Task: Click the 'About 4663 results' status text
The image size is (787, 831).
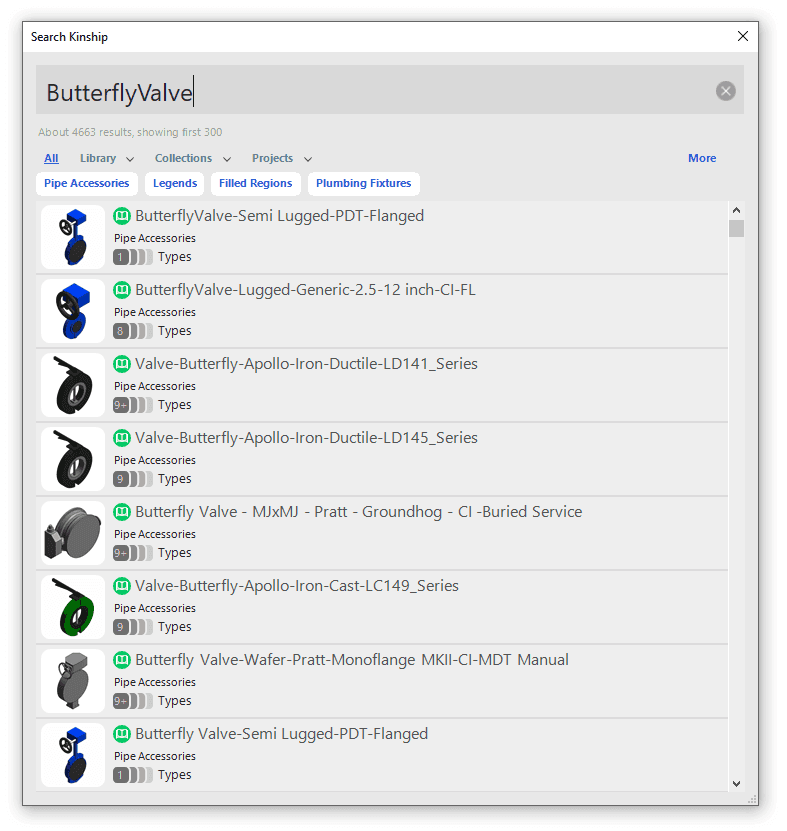Action: click(130, 132)
